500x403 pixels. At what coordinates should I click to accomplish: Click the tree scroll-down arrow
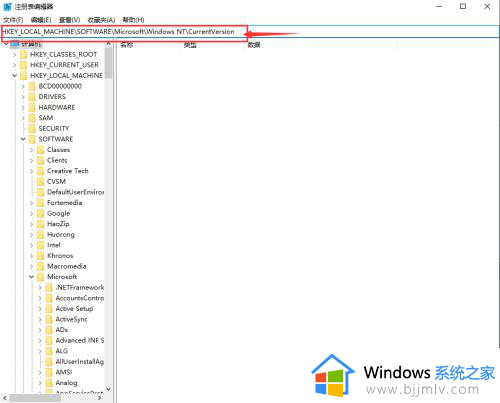tap(108, 389)
